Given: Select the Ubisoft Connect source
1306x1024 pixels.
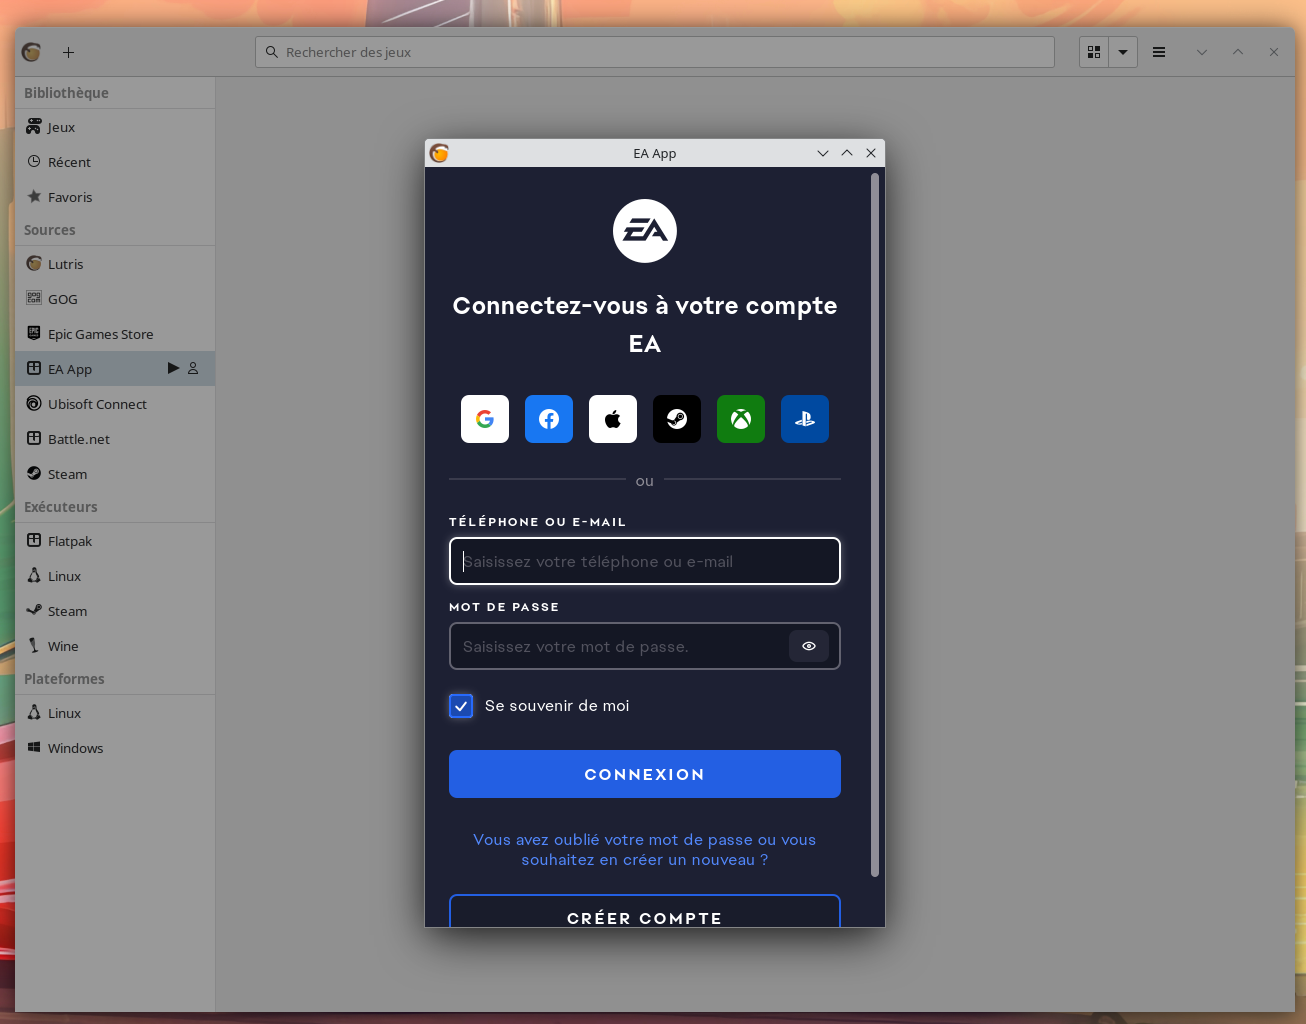Looking at the screenshot, I should pos(115,404).
